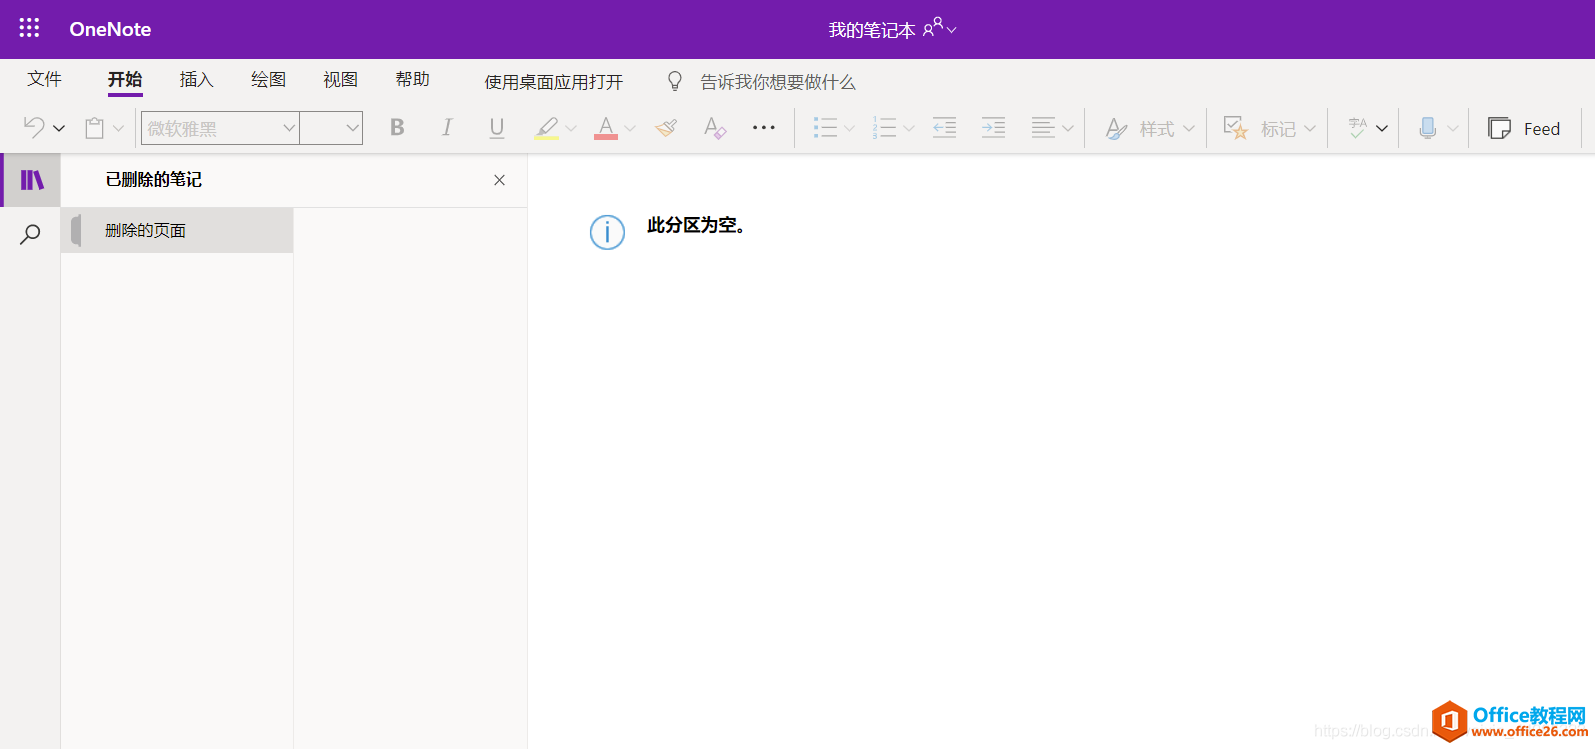The height and width of the screenshot is (749, 1595).
Task: Open the 文件 menu
Action: point(44,79)
